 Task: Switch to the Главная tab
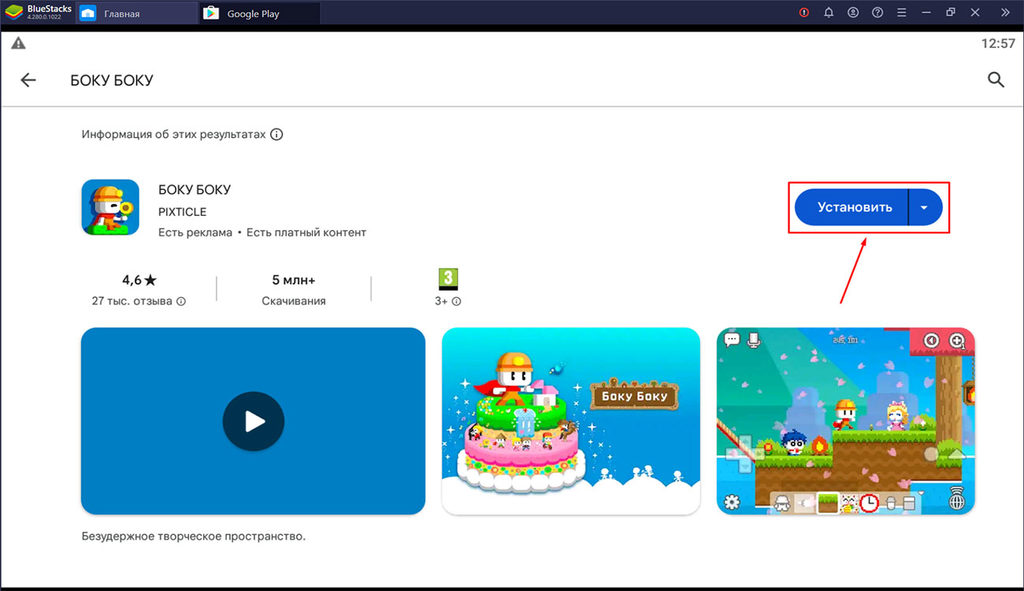137,13
